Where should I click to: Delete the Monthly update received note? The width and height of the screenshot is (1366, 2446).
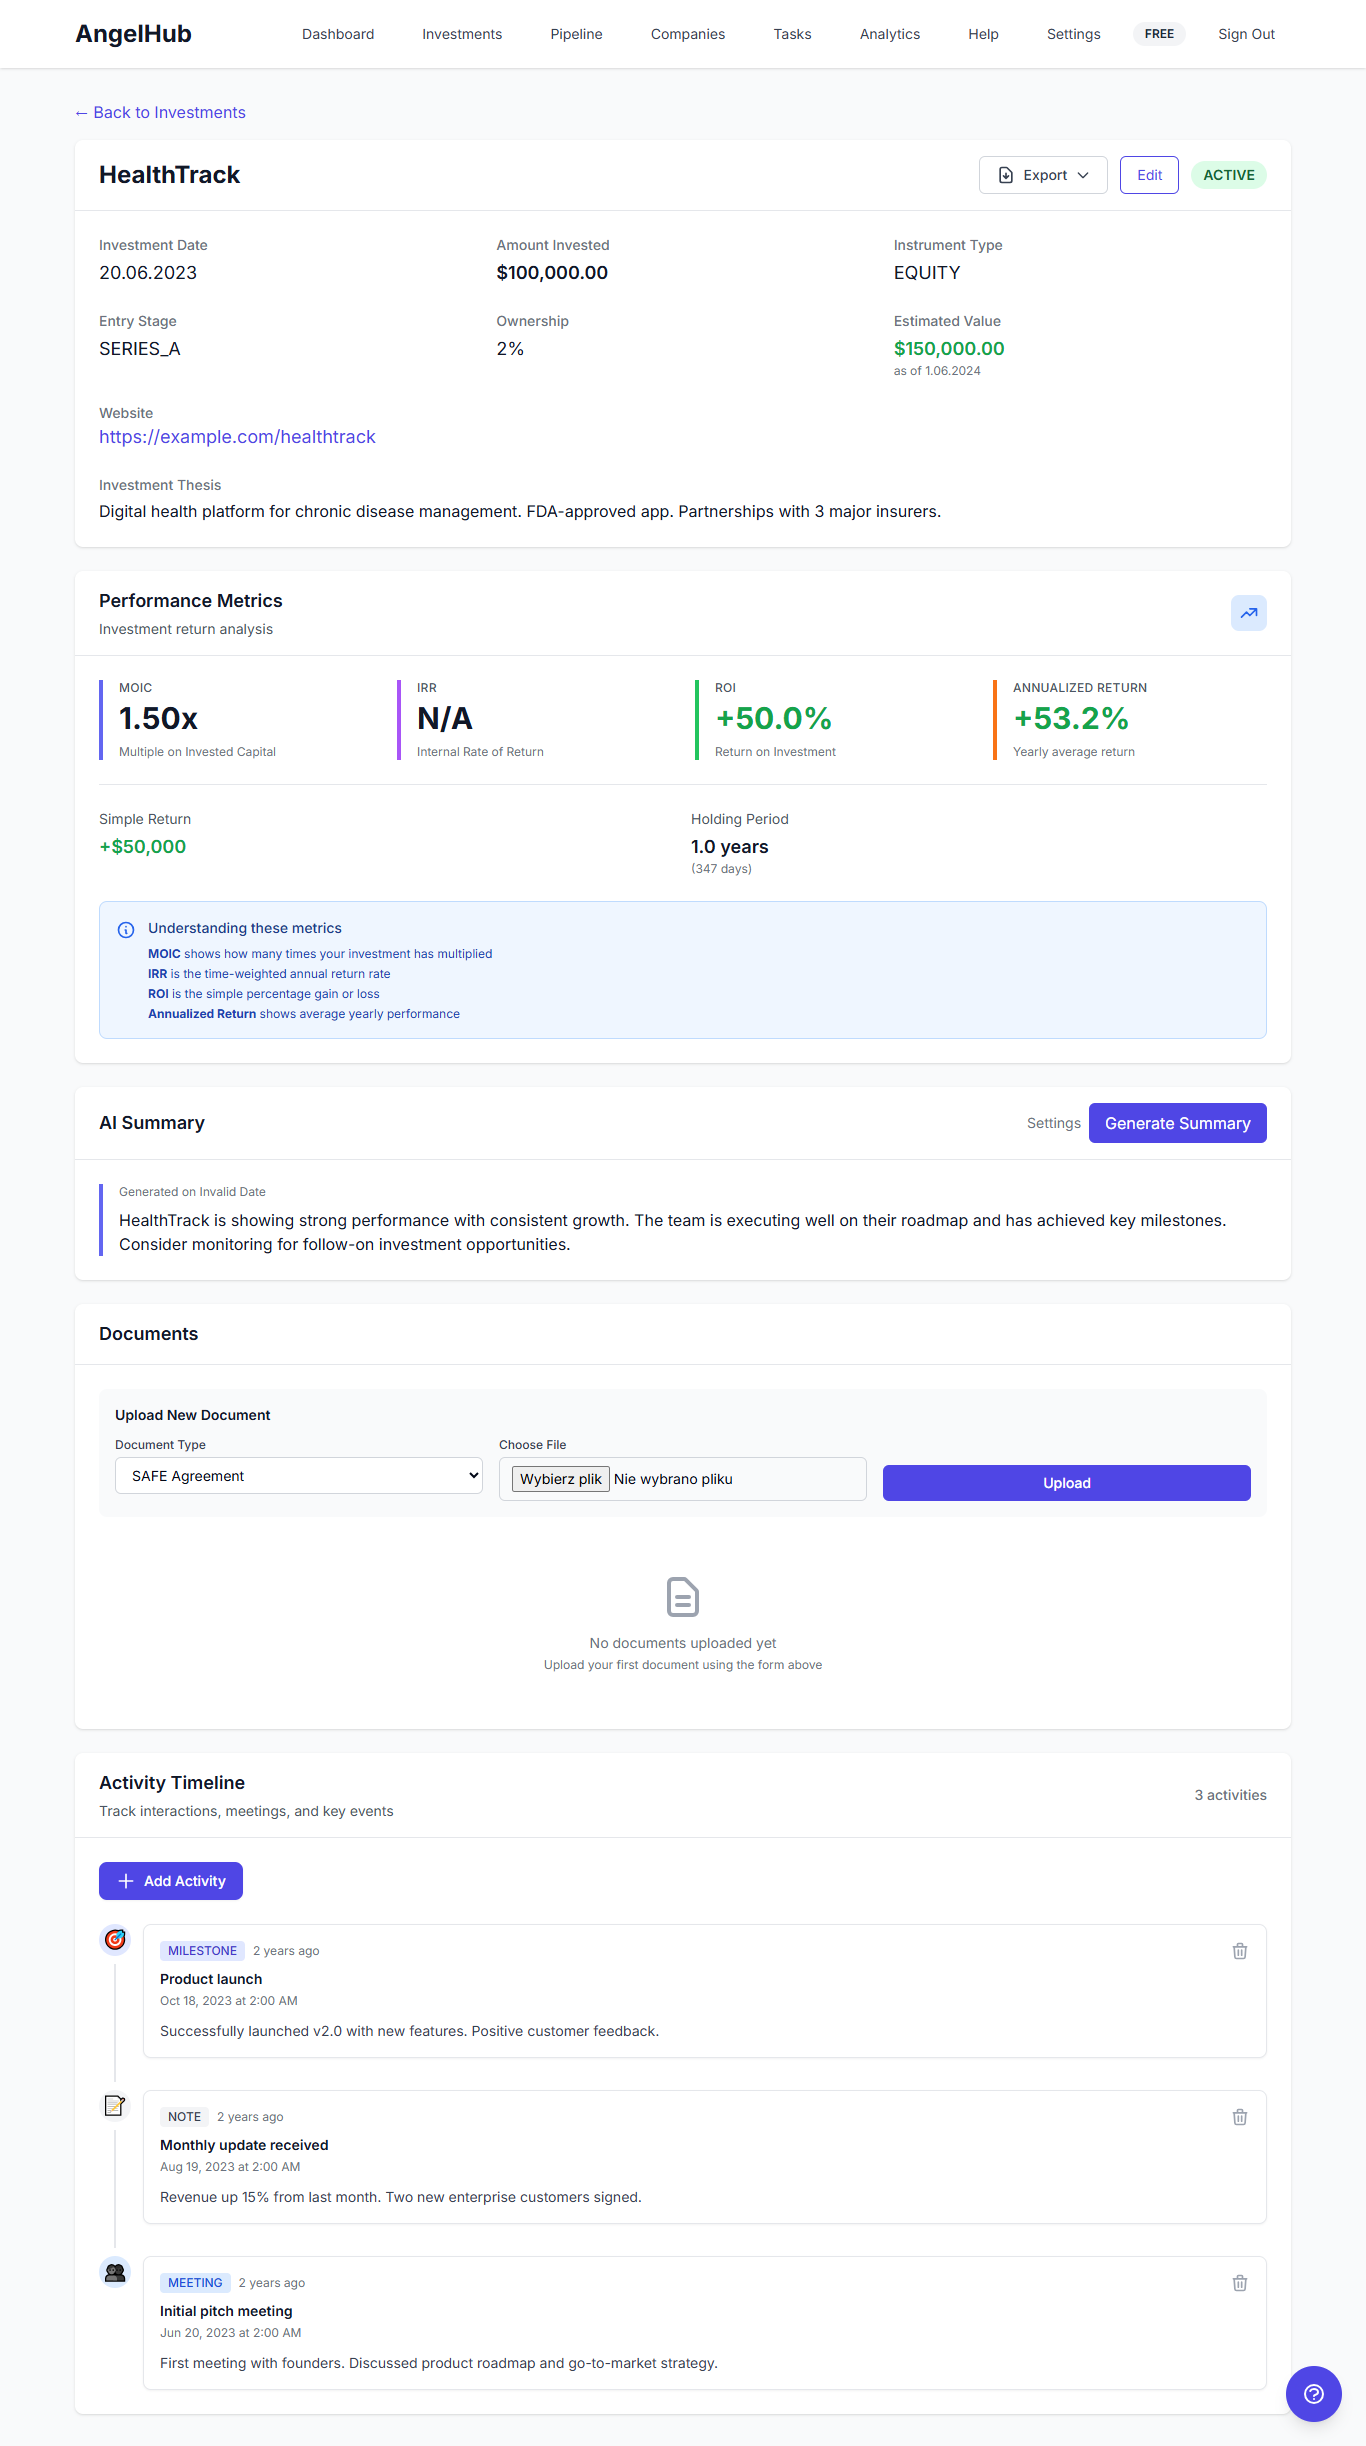click(x=1240, y=2117)
